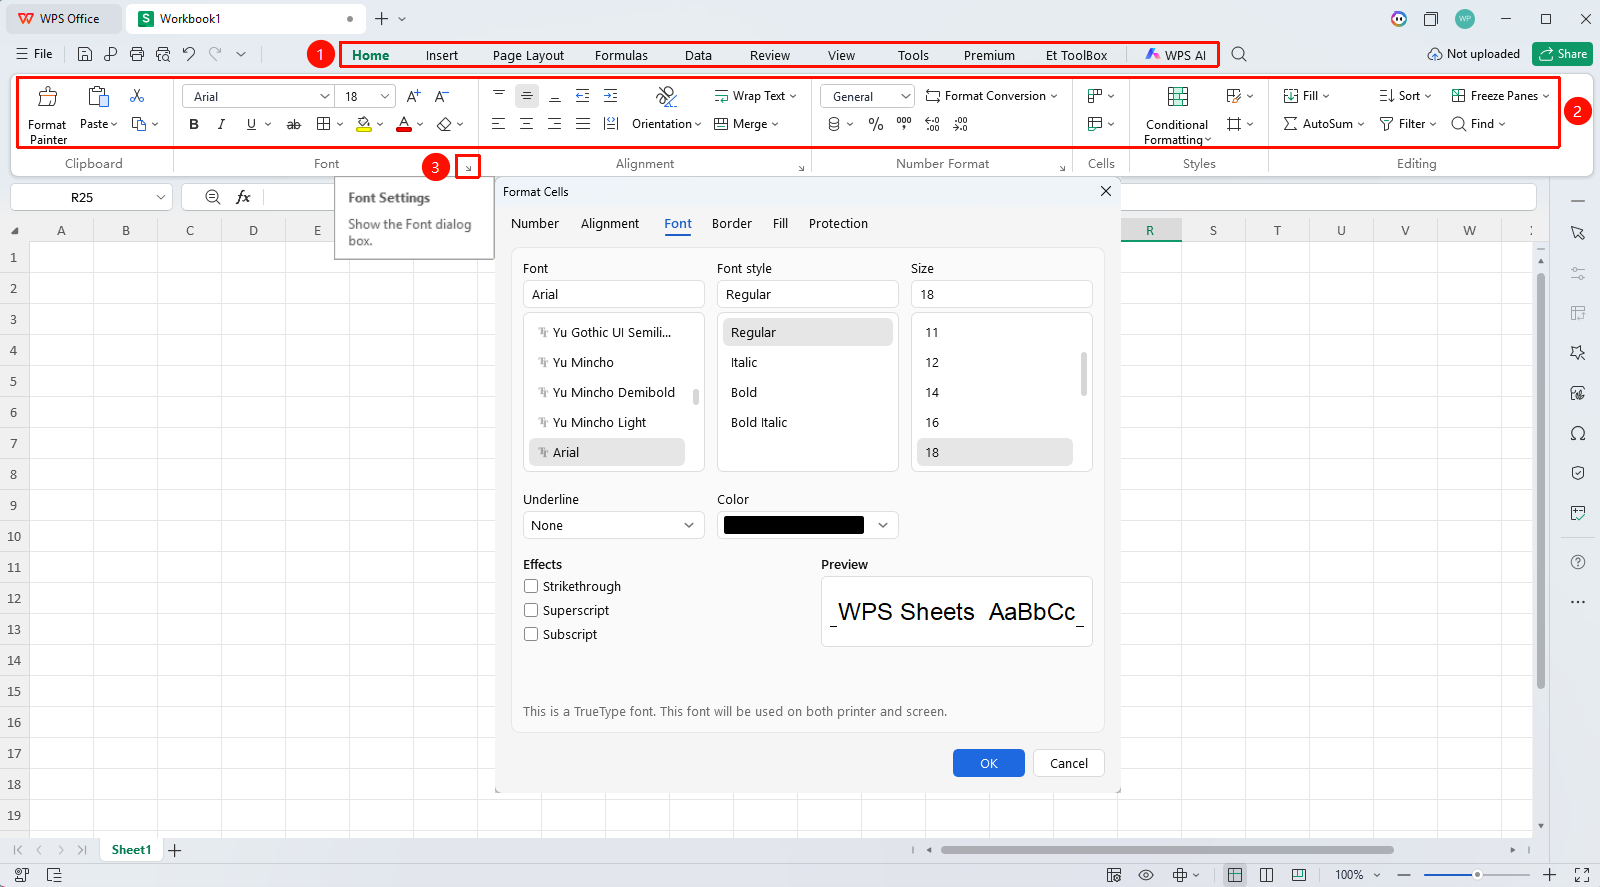Expand the ribbon font name dropdown
The image size is (1600, 887).
point(325,96)
